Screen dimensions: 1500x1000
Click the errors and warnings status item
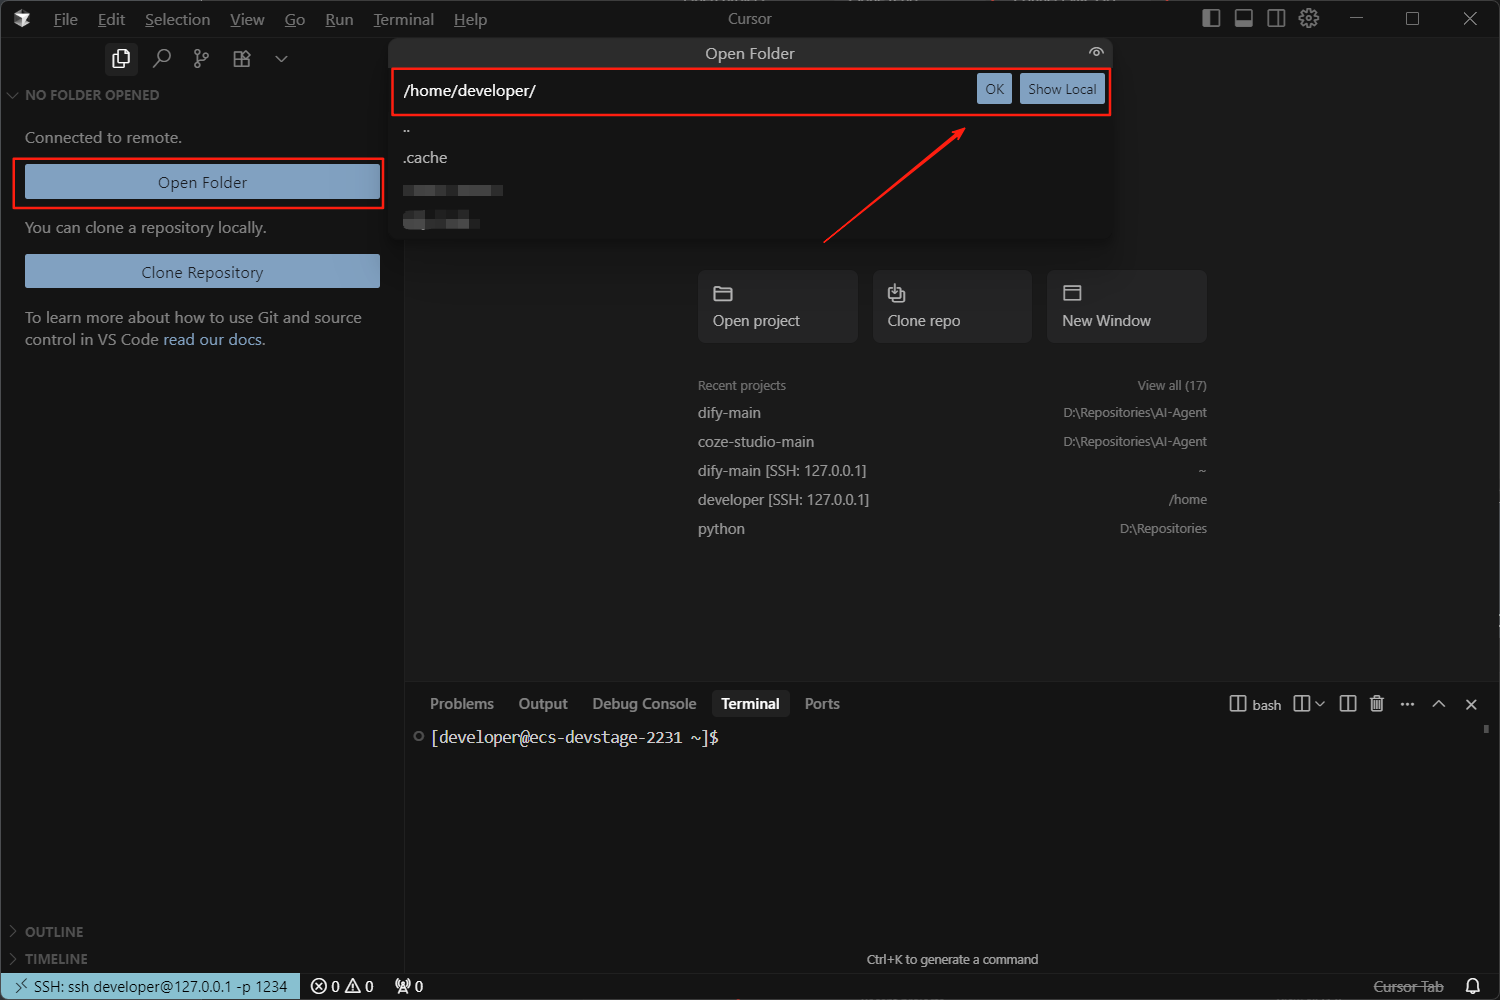coord(342,987)
